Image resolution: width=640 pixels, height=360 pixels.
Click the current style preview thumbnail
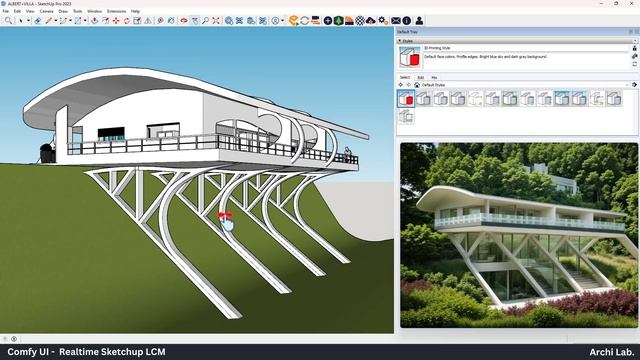click(x=409, y=58)
